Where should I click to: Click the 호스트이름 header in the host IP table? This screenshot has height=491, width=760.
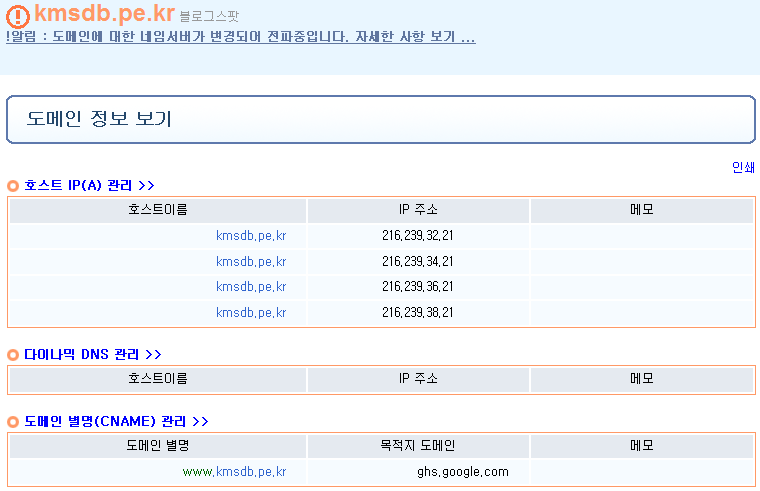[x=158, y=210]
